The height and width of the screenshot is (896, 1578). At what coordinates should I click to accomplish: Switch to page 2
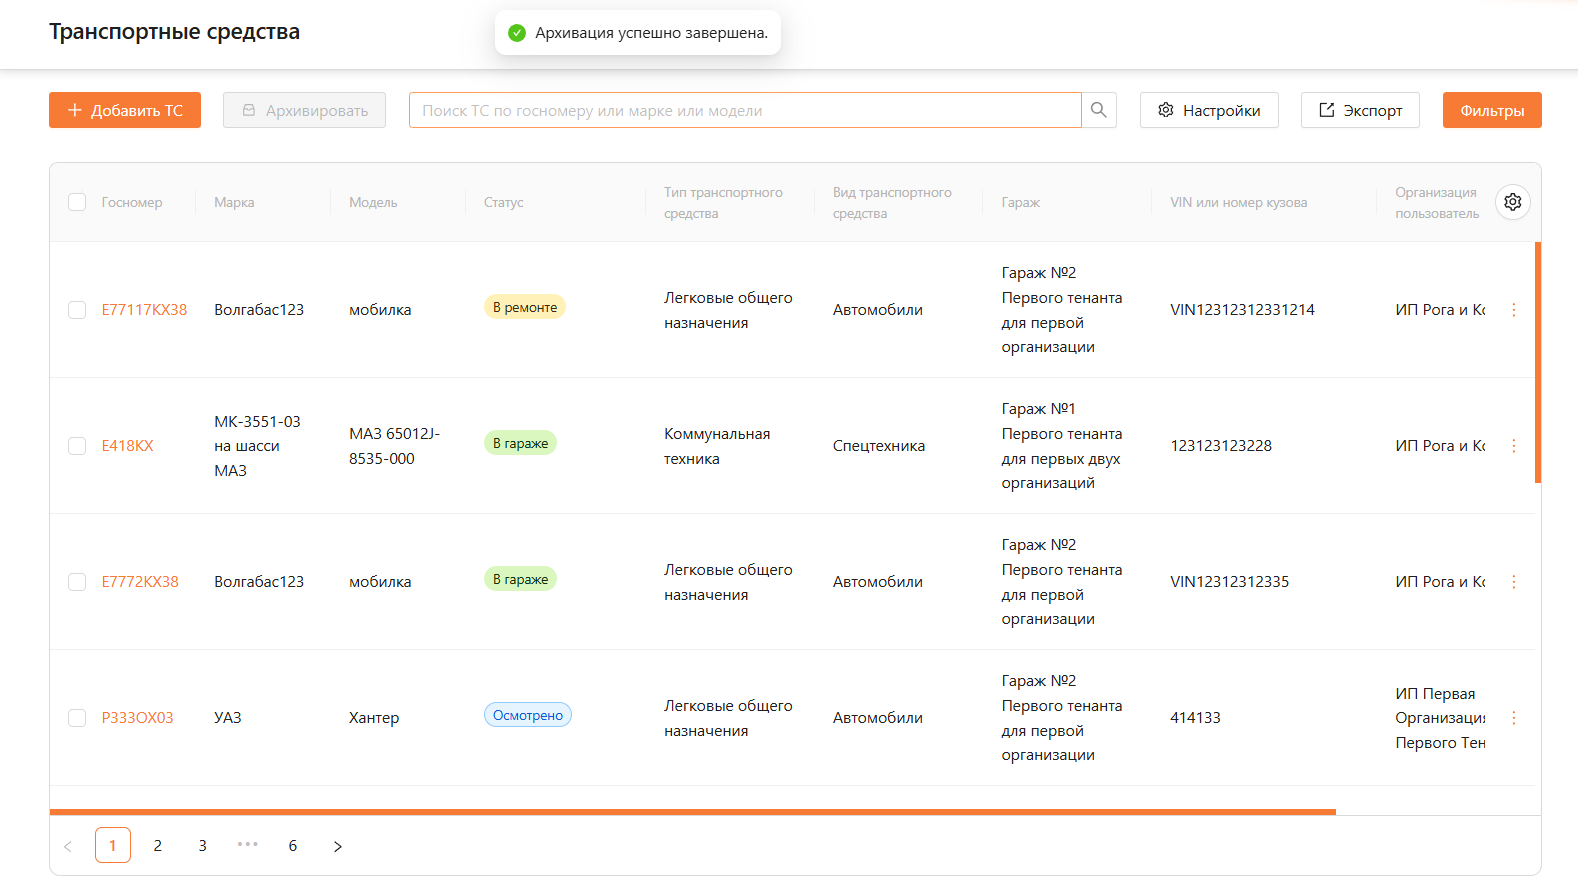(x=158, y=846)
